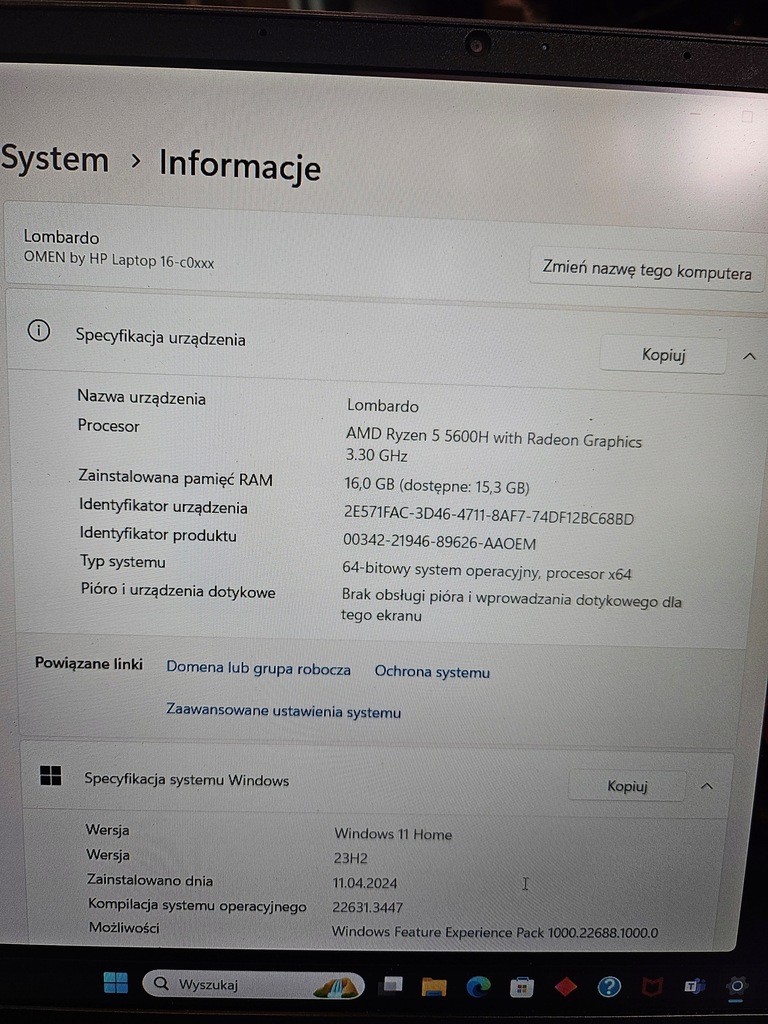Click the Lombardo computer name at top

click(61, 236)
